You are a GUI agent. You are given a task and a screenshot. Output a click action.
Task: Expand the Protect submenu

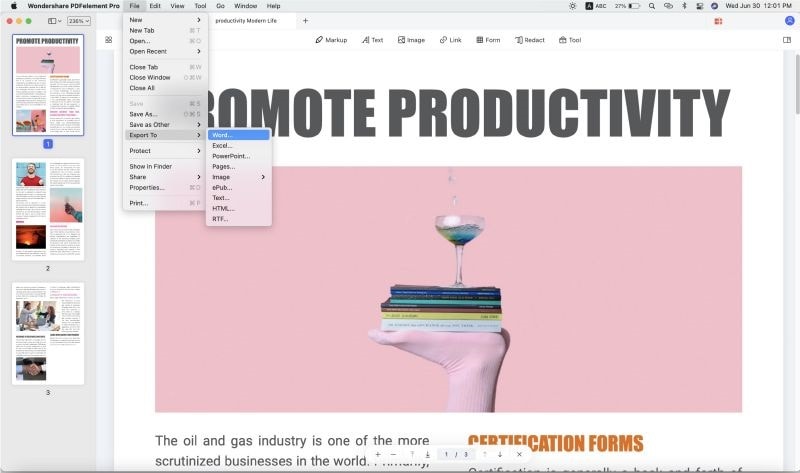point(165,151)
